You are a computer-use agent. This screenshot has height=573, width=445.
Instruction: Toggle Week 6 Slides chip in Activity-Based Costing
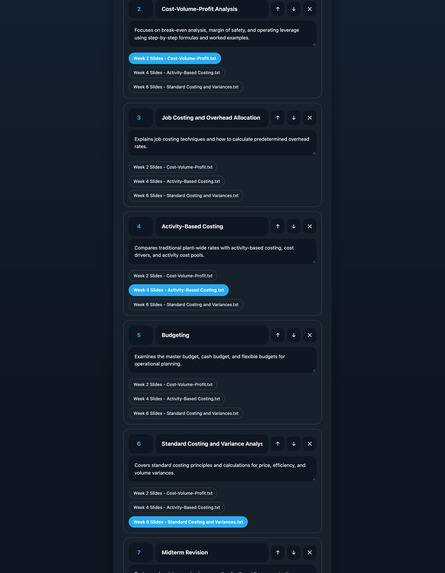pyautogui.click(x=186, y=304)
